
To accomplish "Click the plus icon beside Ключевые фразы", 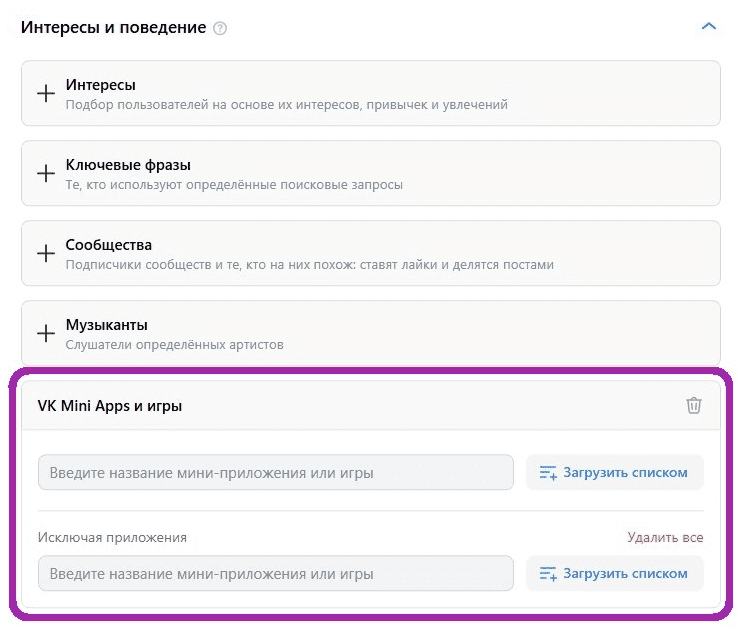I will coord(45,173).
